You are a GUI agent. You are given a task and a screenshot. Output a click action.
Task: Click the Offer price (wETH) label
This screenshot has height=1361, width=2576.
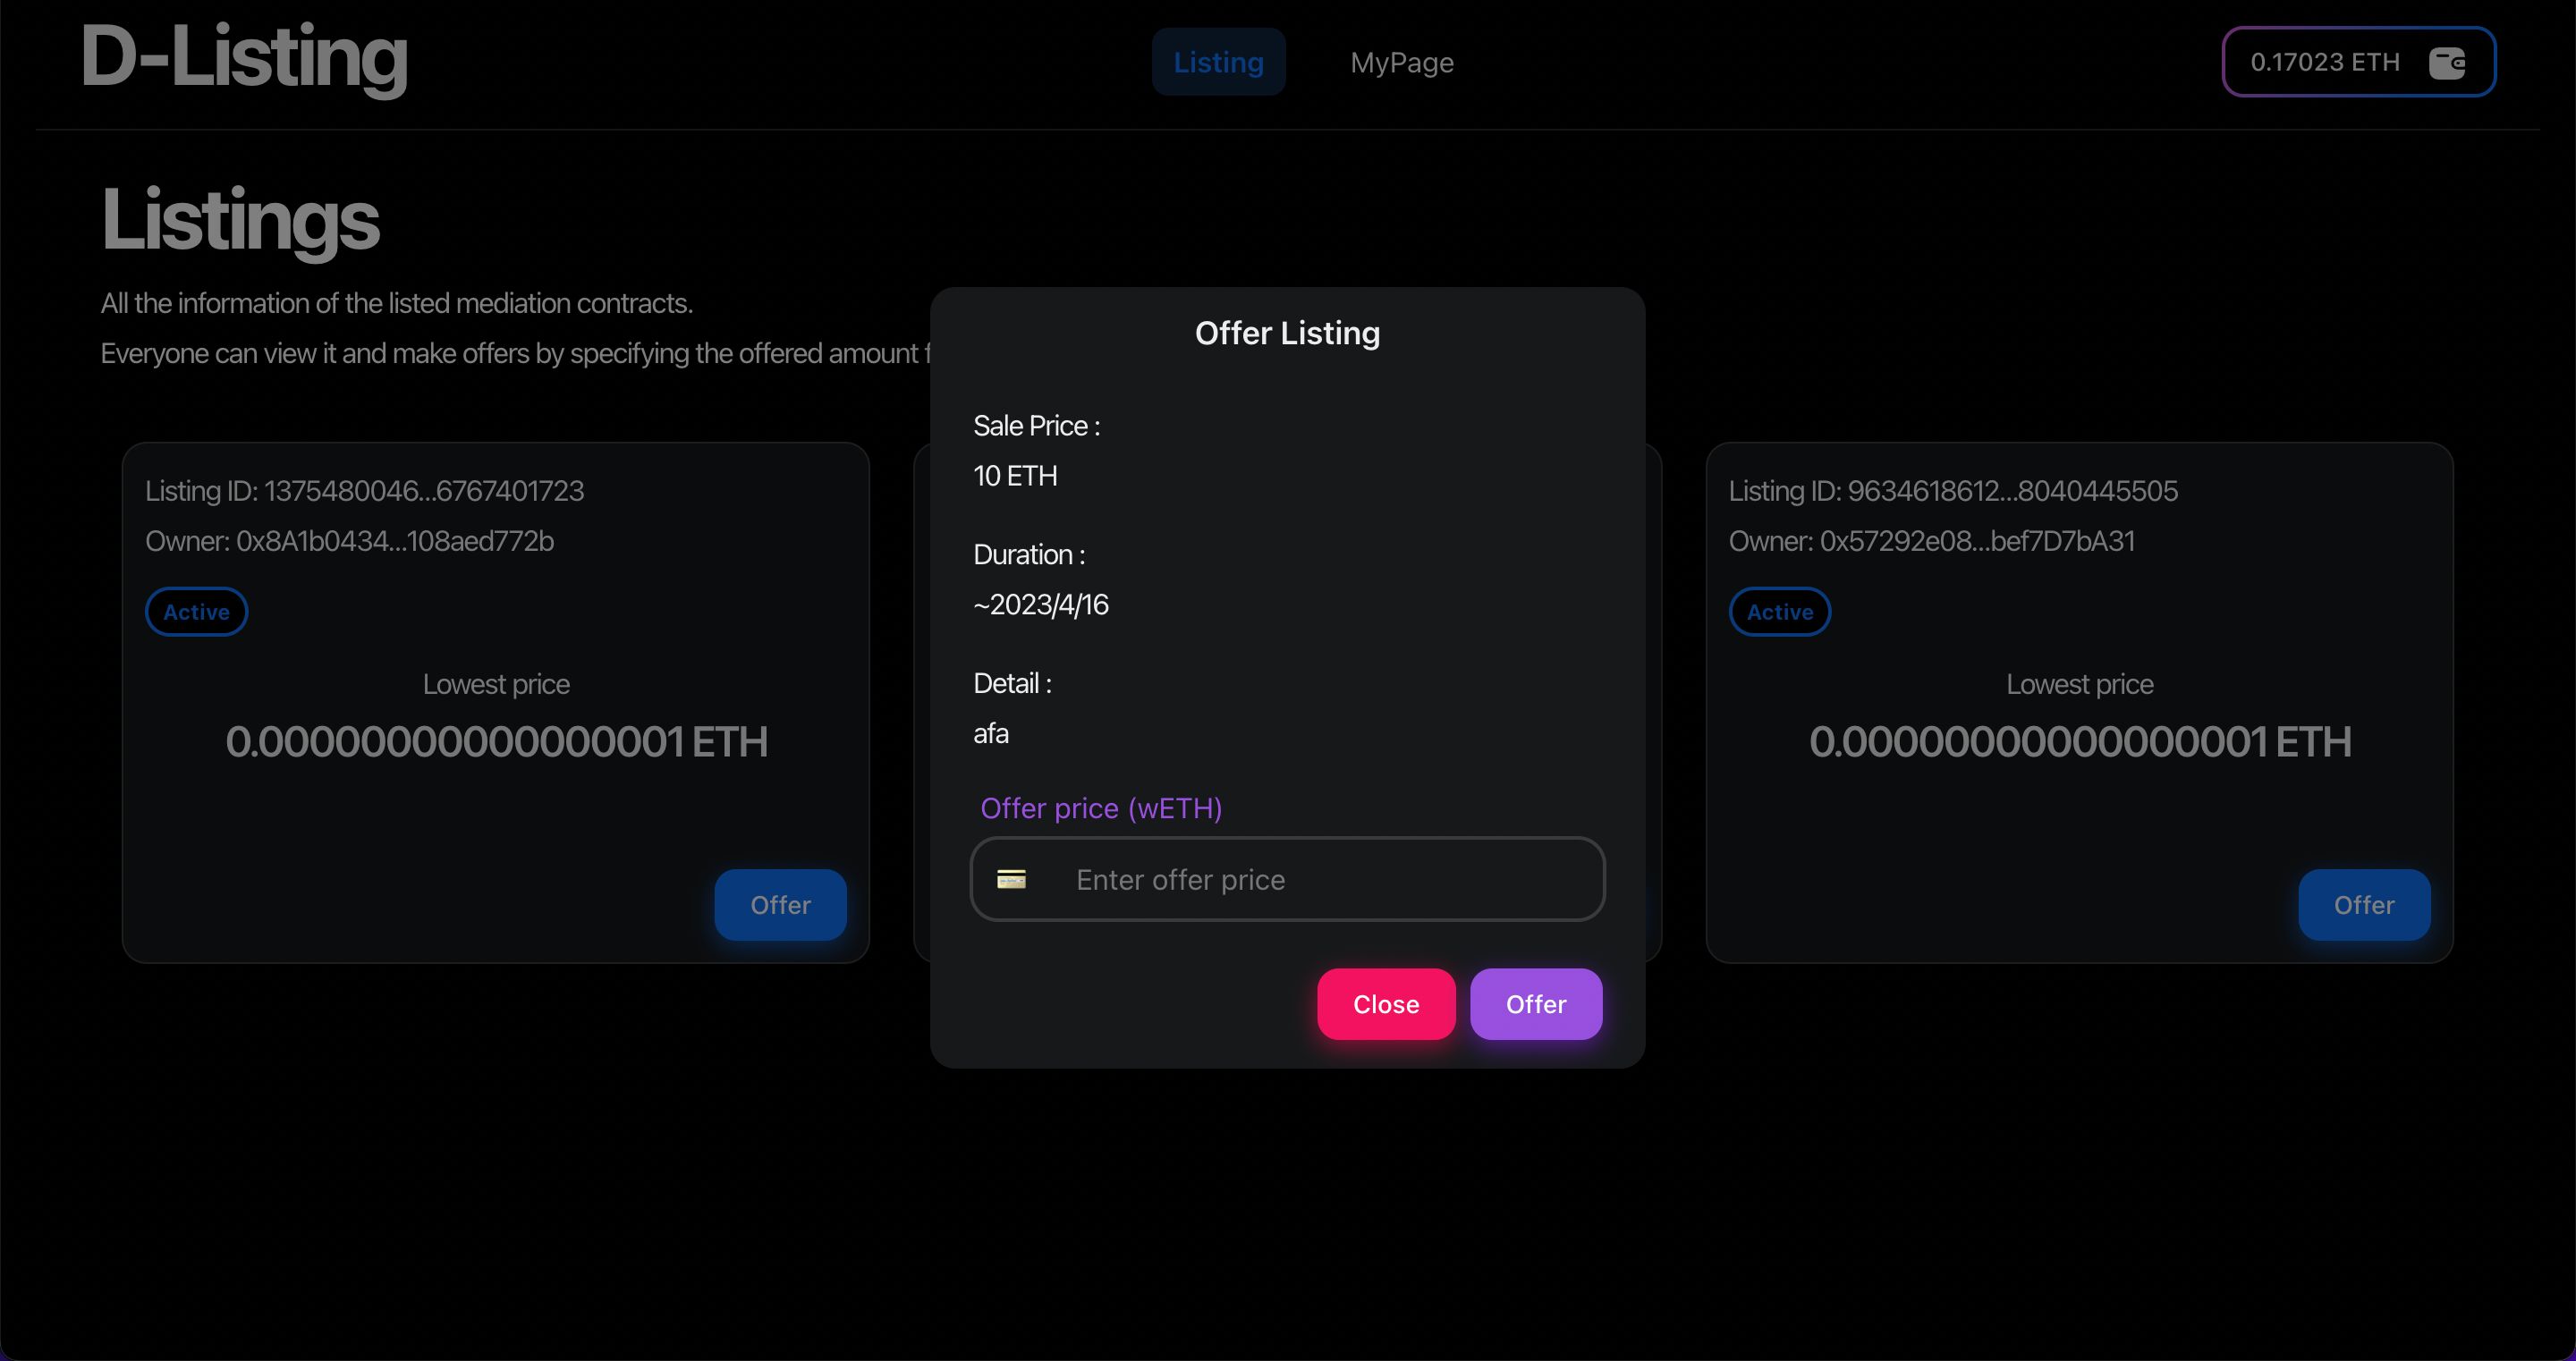pos(1100,808)
